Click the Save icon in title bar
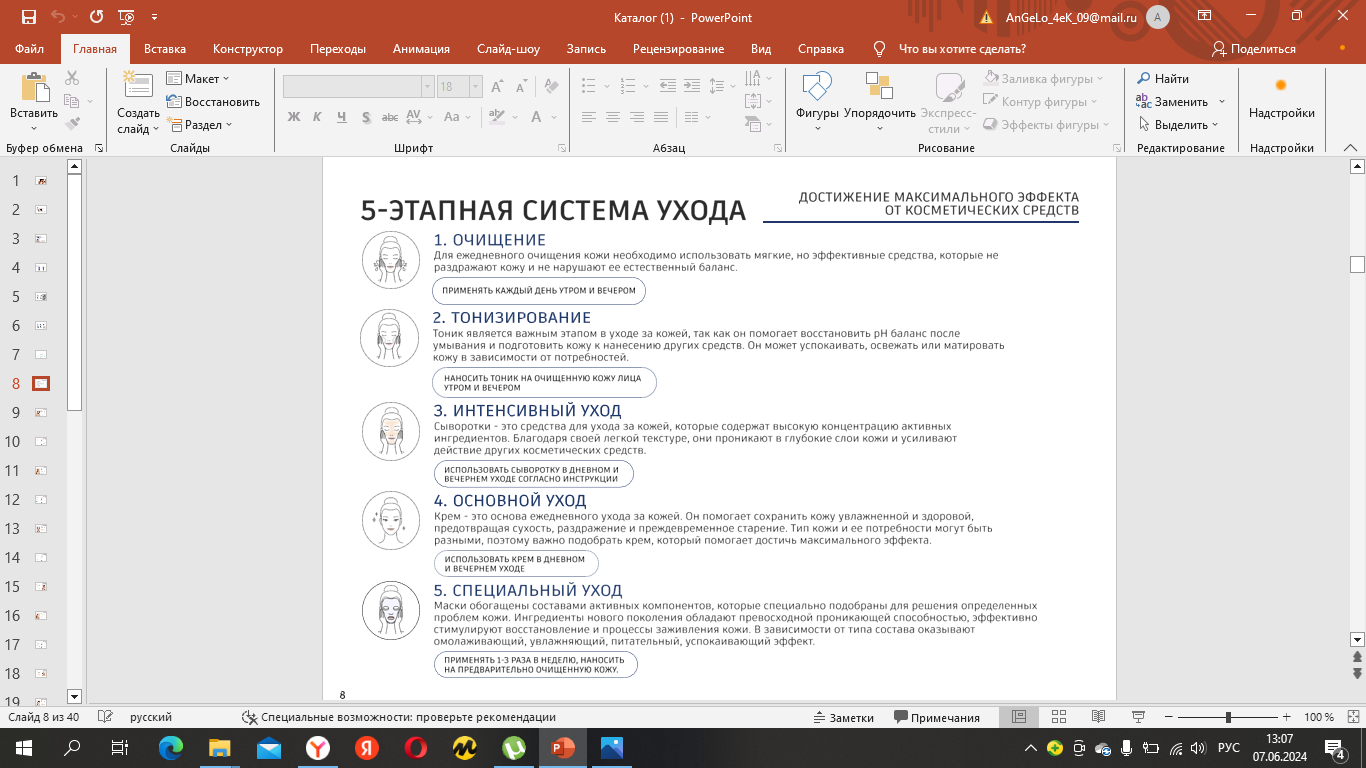This screenshot has width=1366, height=768. click(x=28, y=17)
